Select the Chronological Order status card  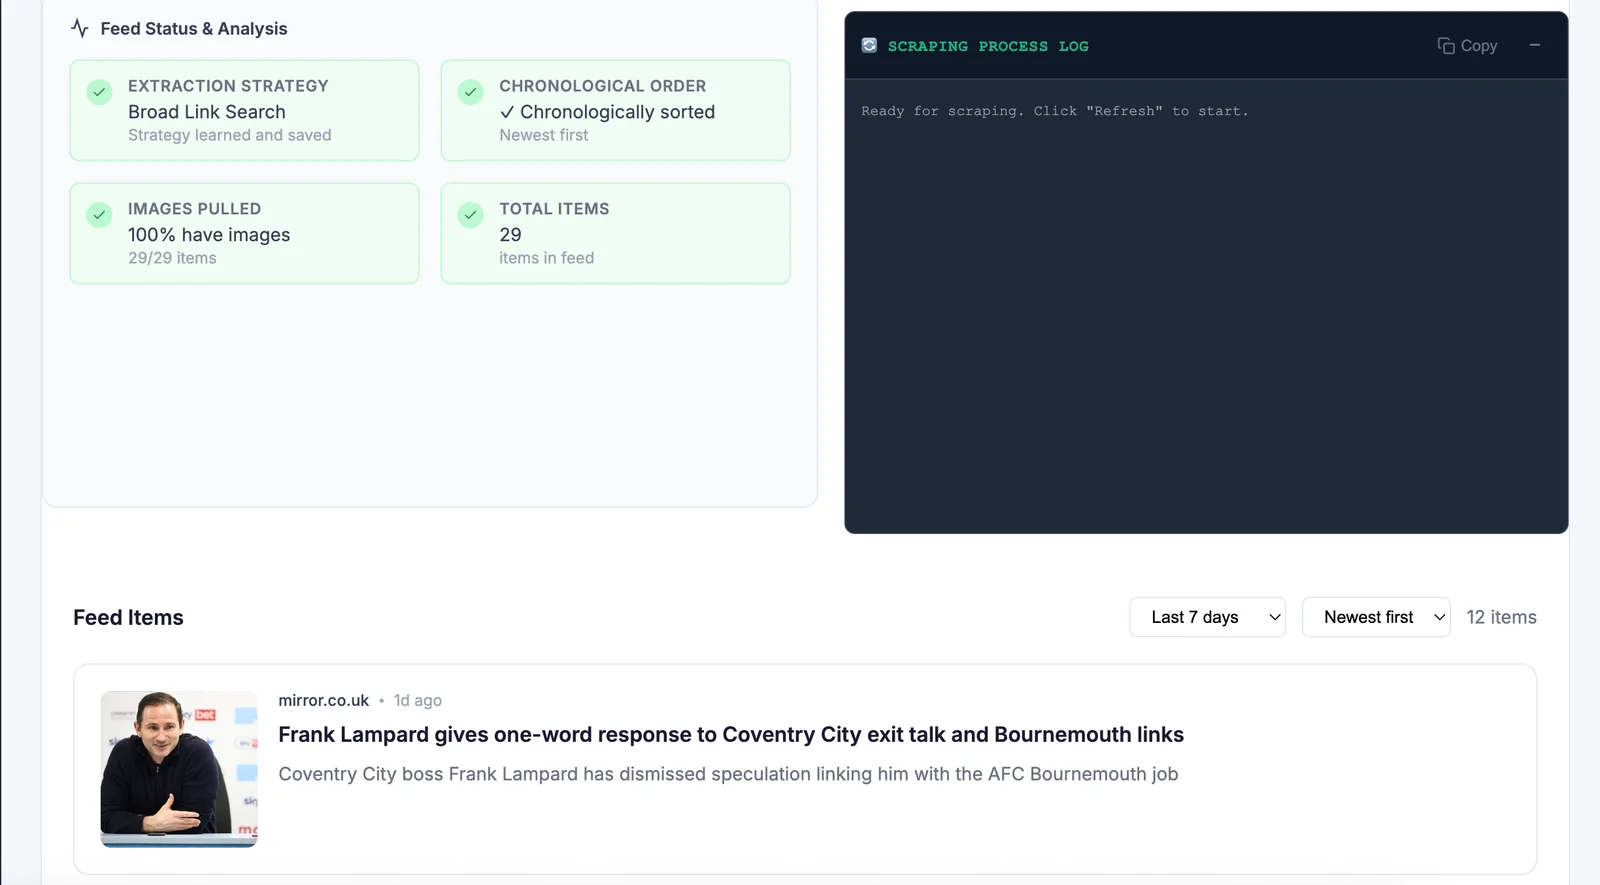coord(615,111)
